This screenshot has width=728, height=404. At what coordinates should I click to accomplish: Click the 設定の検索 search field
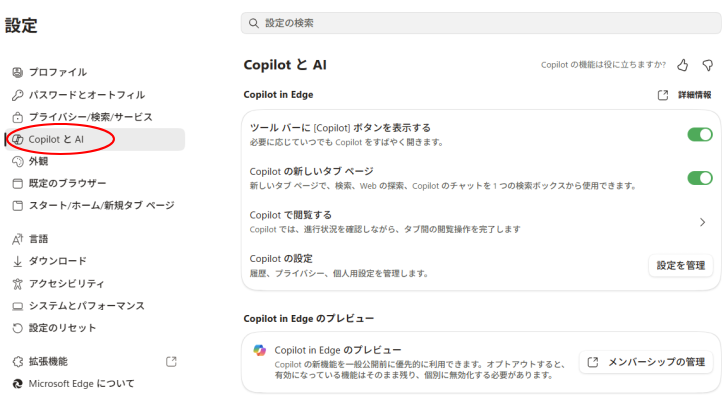[481, 23]
